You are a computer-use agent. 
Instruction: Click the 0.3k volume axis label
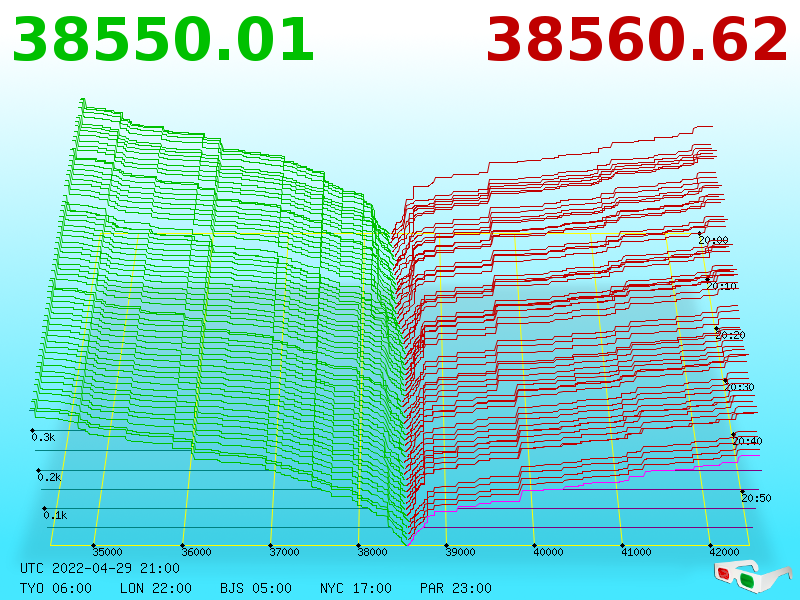[x=43, y=437]
